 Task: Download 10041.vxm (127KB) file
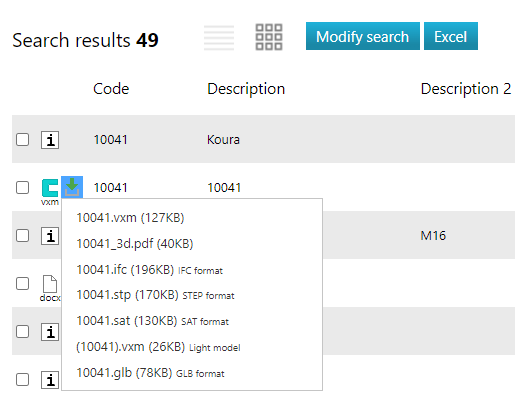(x=130, y=218)
